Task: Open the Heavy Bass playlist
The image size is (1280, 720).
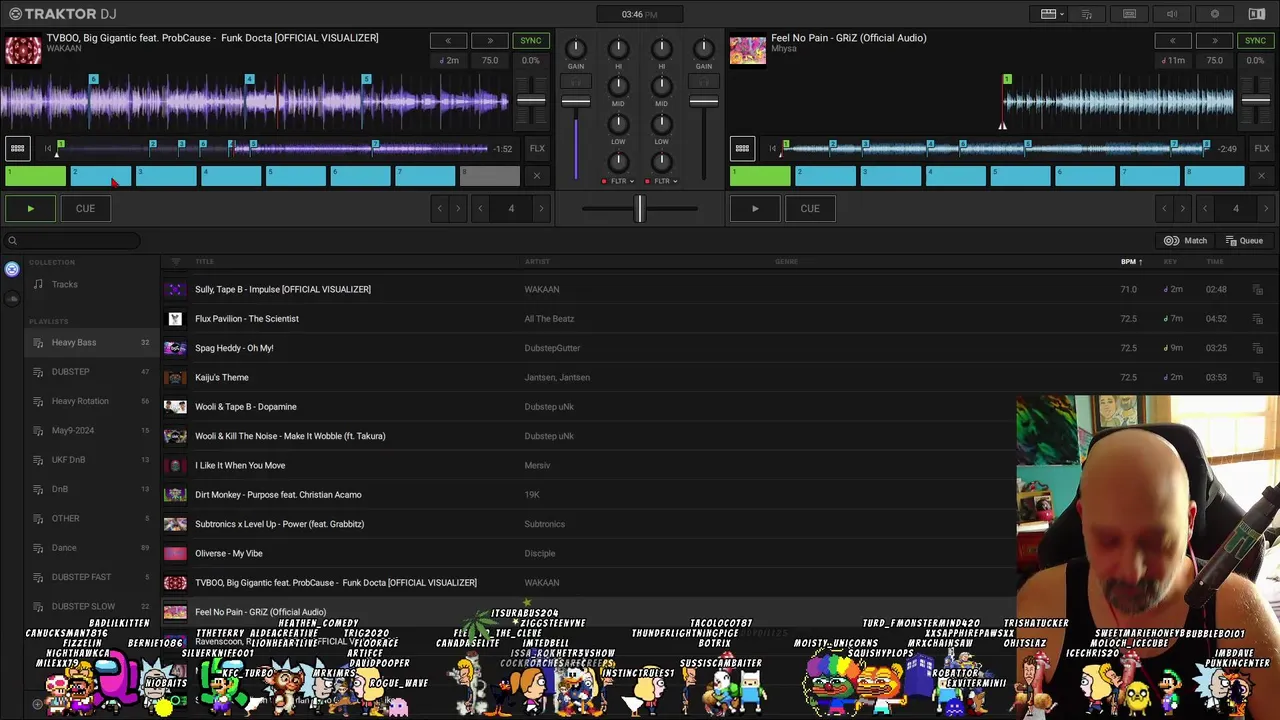Action: click(x=93, y=343)
